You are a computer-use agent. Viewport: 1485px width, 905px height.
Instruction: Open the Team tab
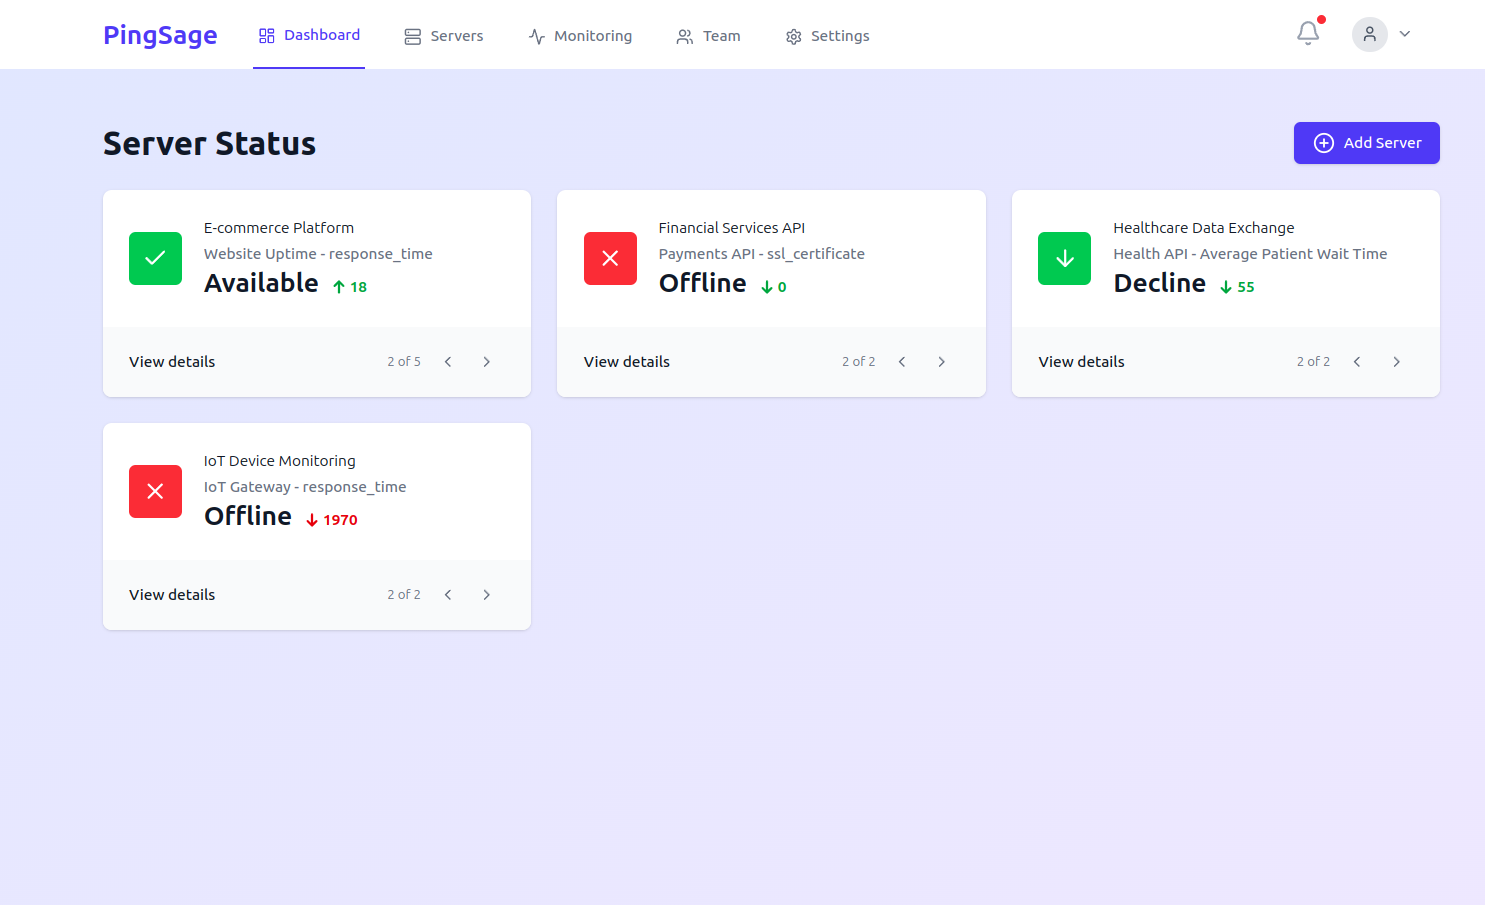coord(708,36)
